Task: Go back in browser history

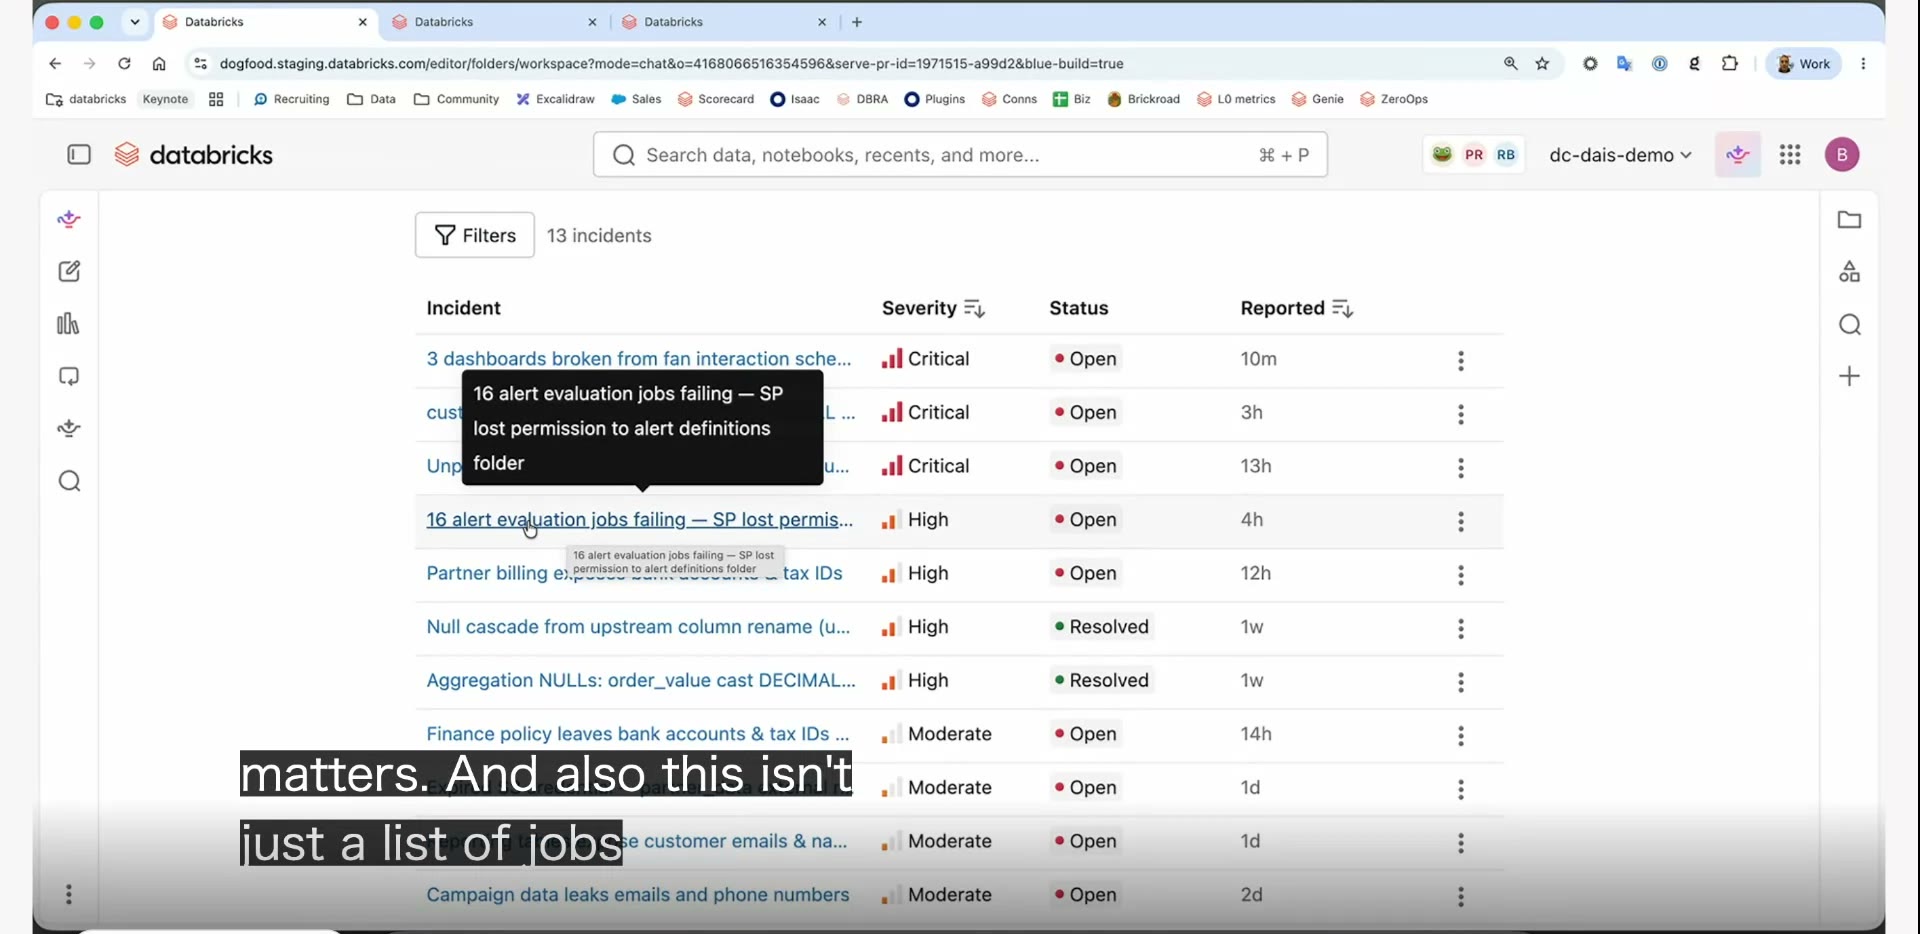Action: click(x=55, y=64)
